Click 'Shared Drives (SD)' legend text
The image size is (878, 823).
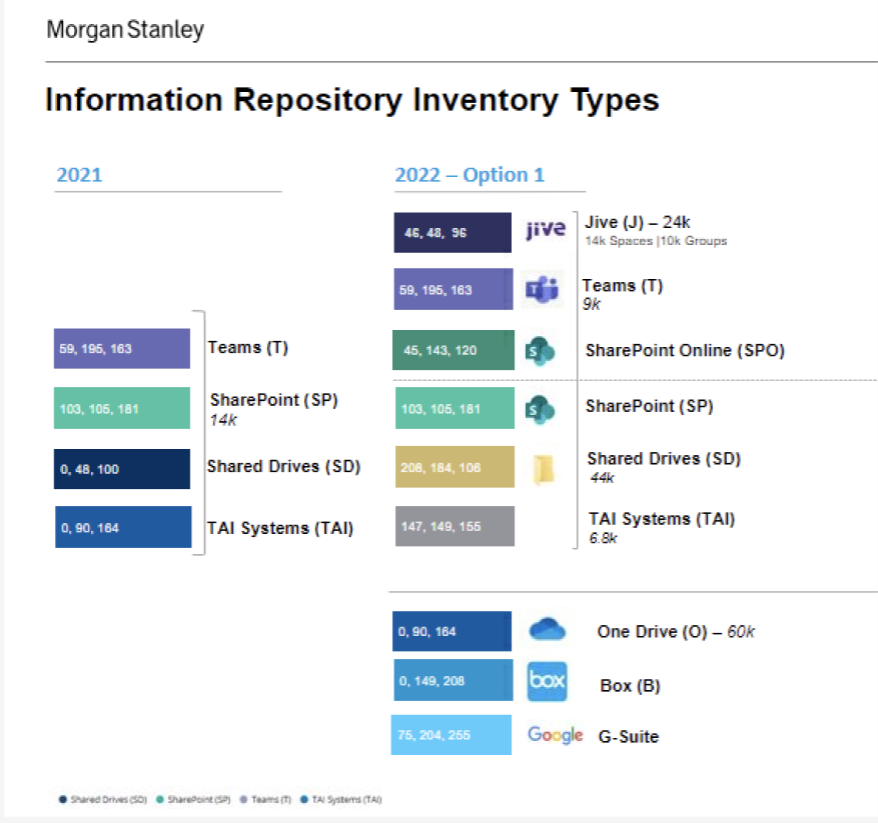[109, 799]
